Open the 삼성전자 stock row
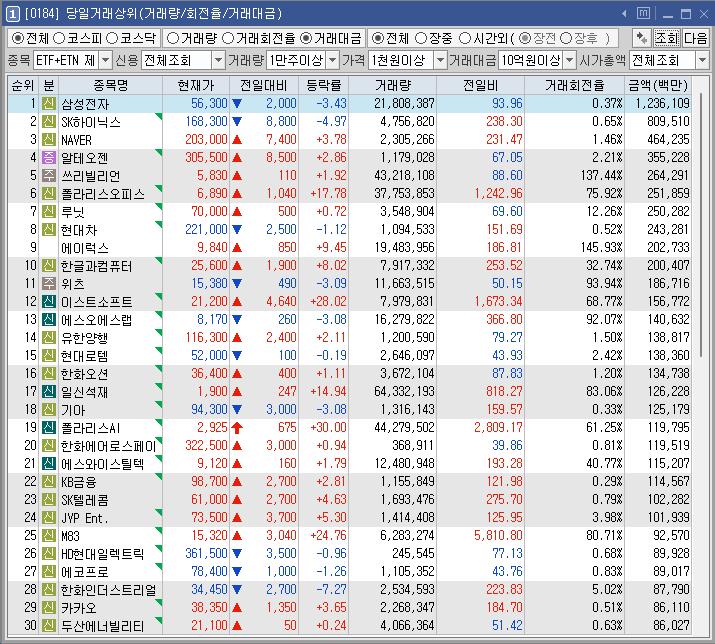715x644 pixels. [x=349, y=104]
